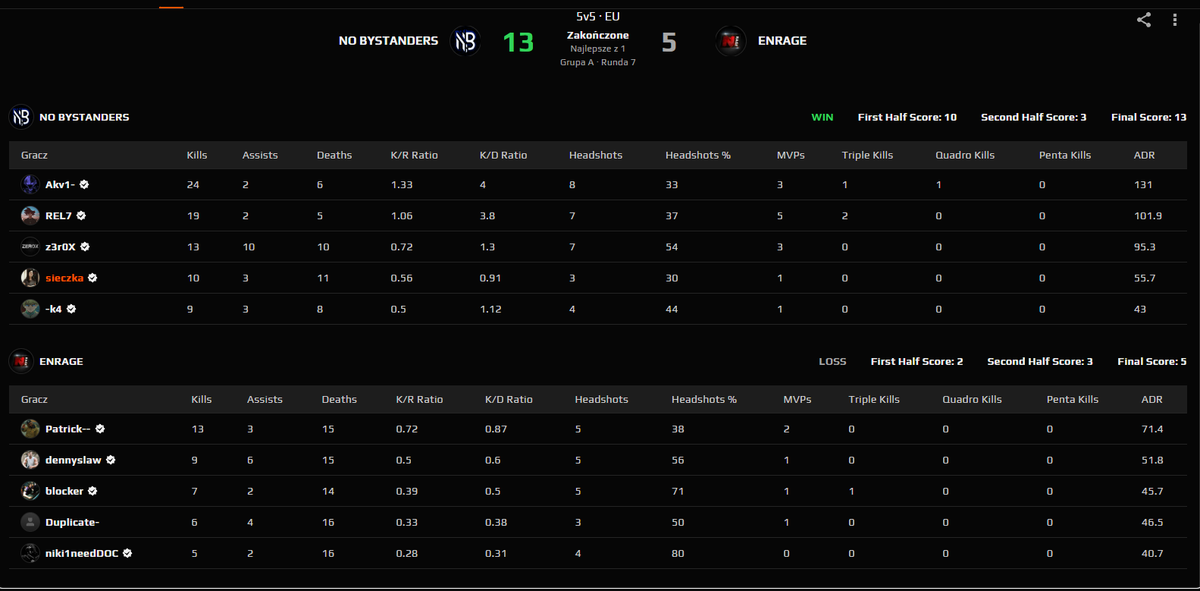Screen dimensions: 1200x591
Task: Click the Zakończone match status text
Action: pos(598,35)
